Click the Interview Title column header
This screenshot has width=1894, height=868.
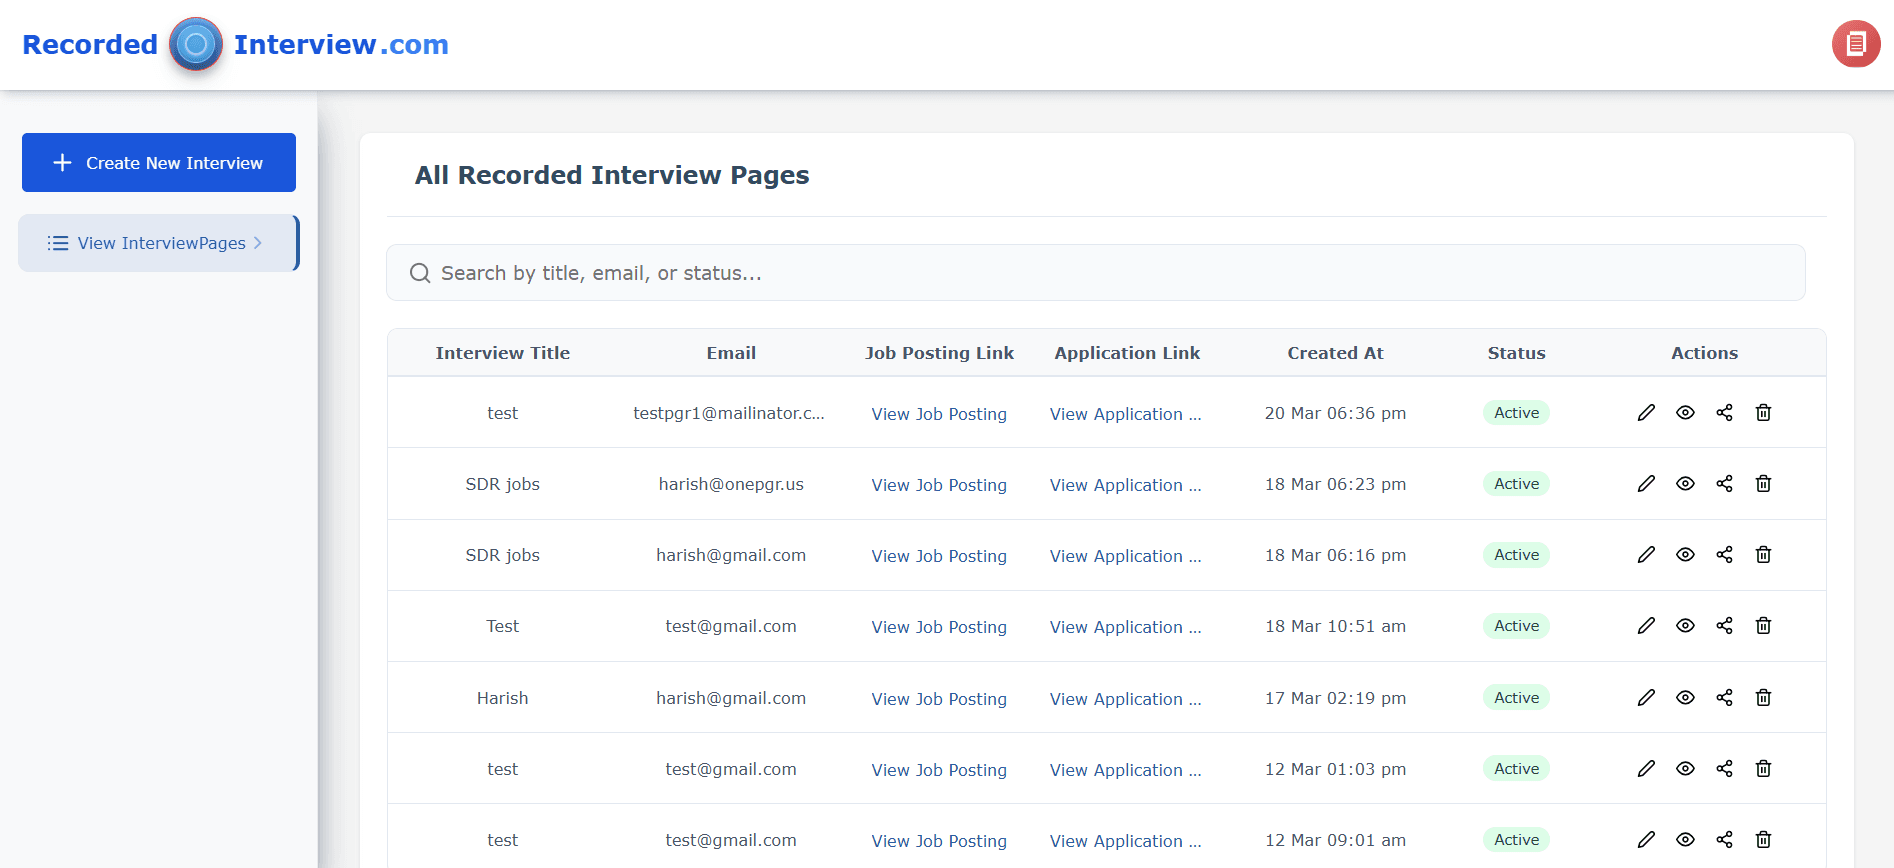coord(503,353)
